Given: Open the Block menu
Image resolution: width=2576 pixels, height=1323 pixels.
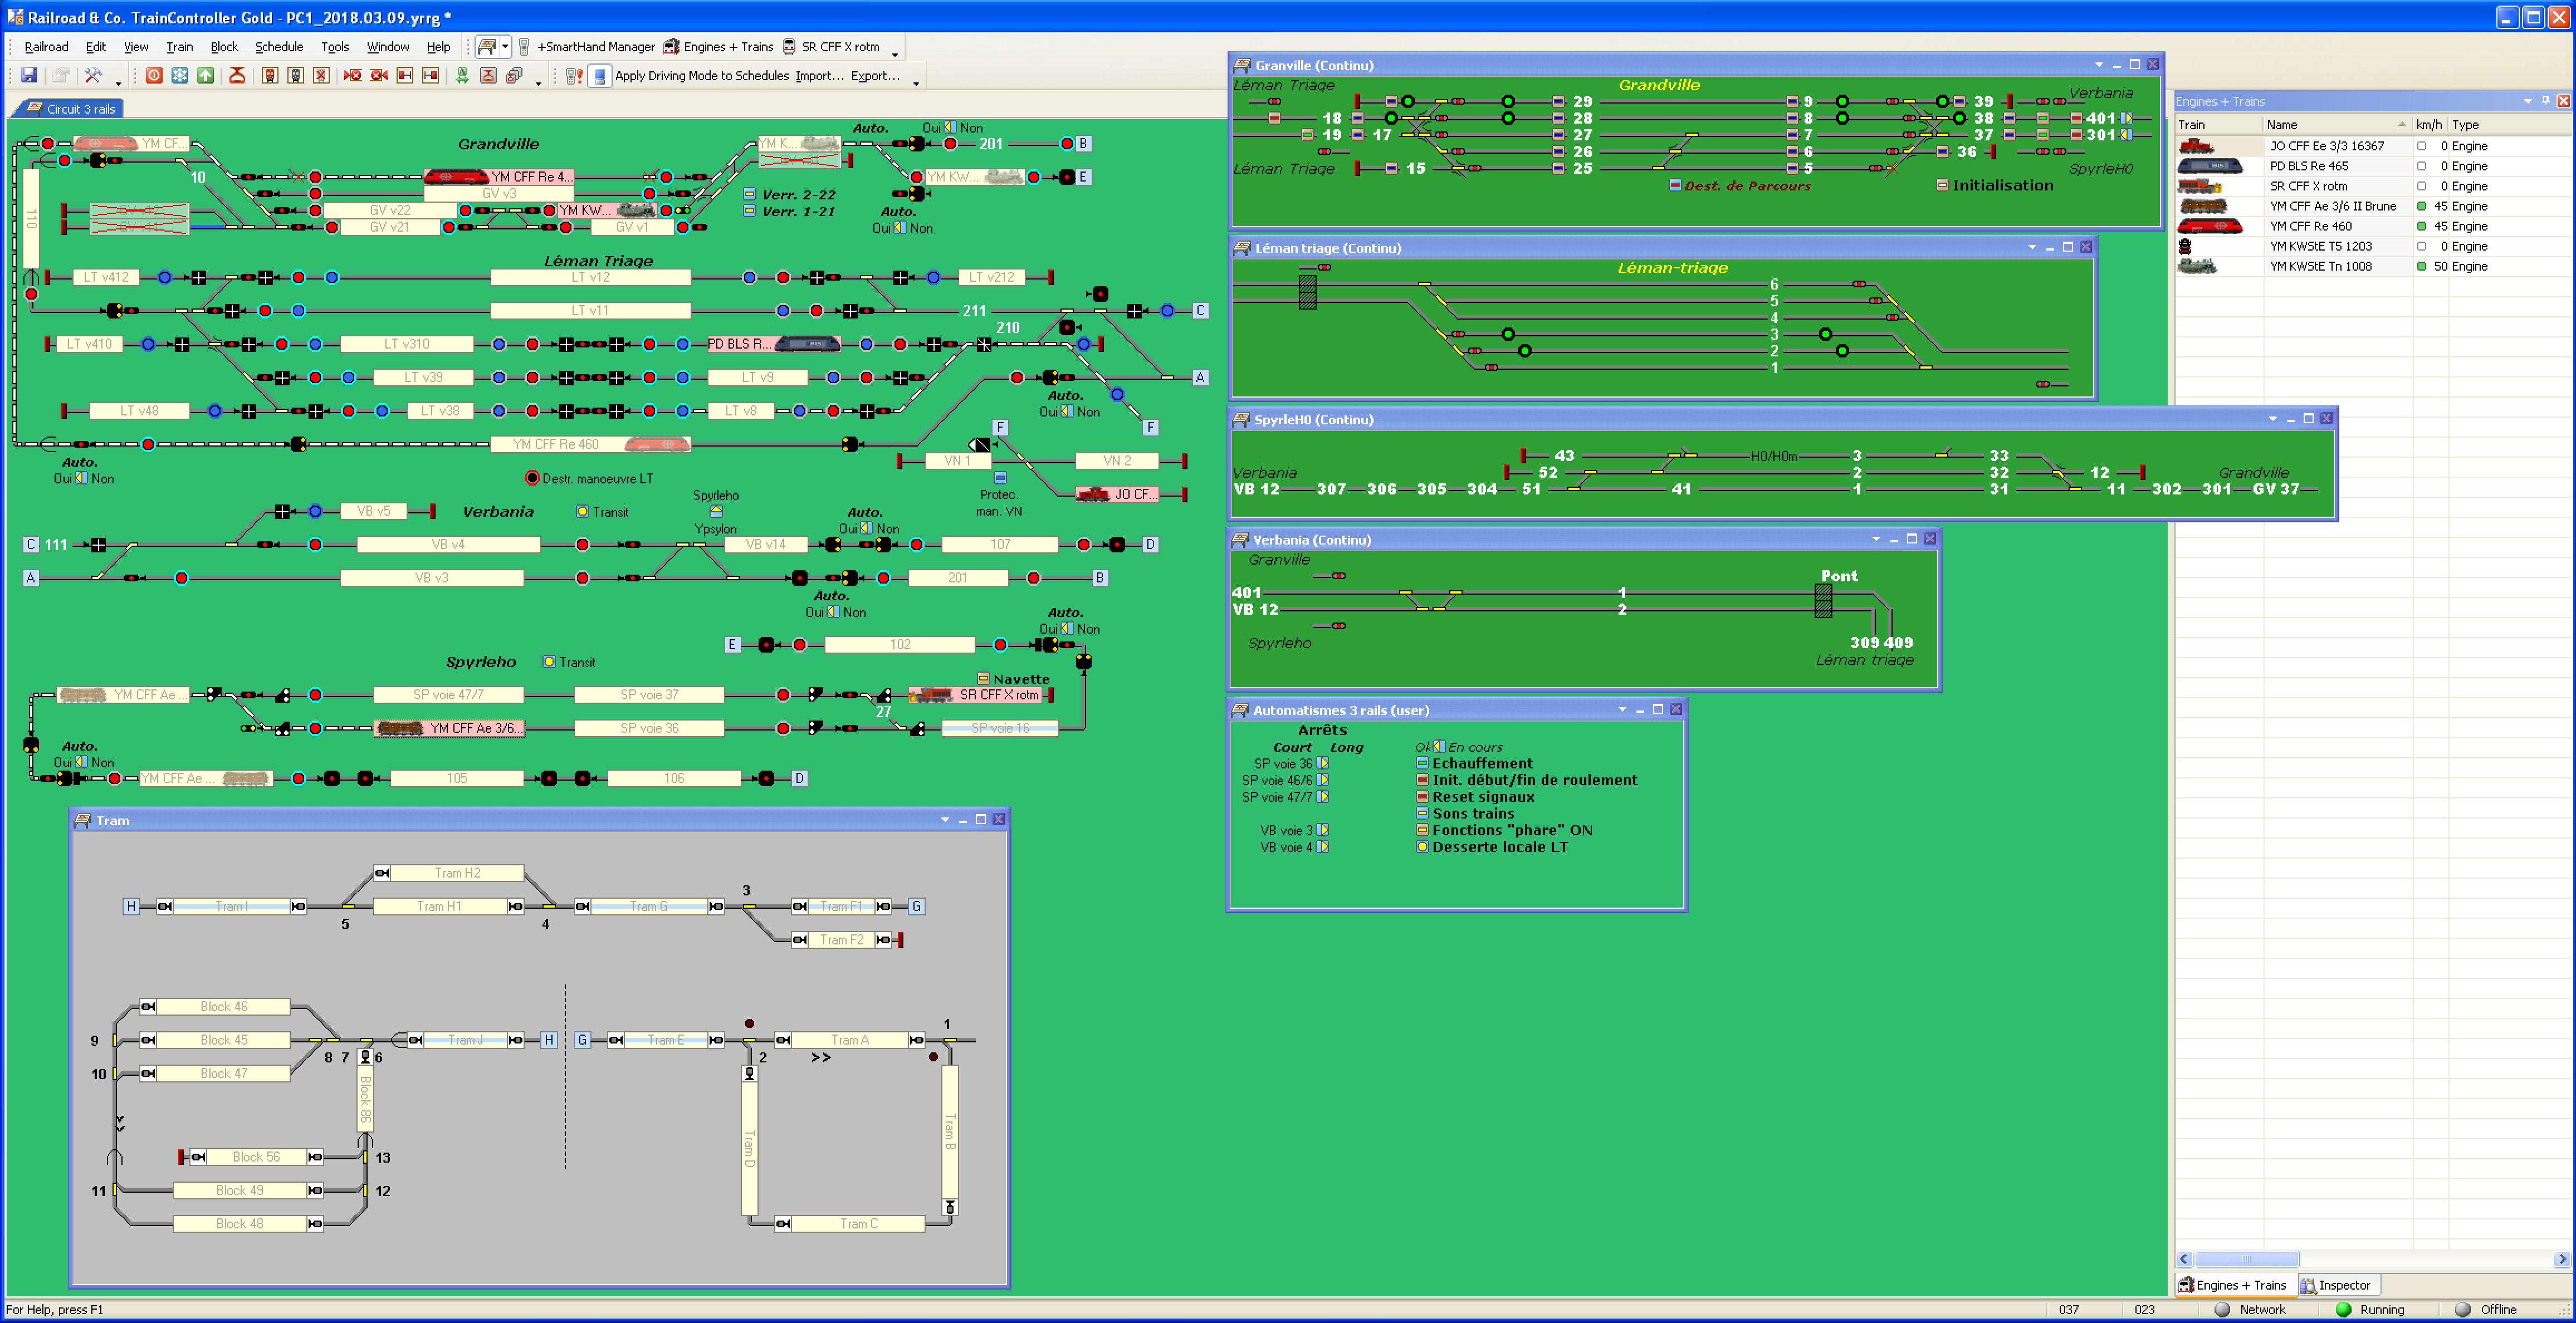Looking at the screenshot, I should [224, 47].
